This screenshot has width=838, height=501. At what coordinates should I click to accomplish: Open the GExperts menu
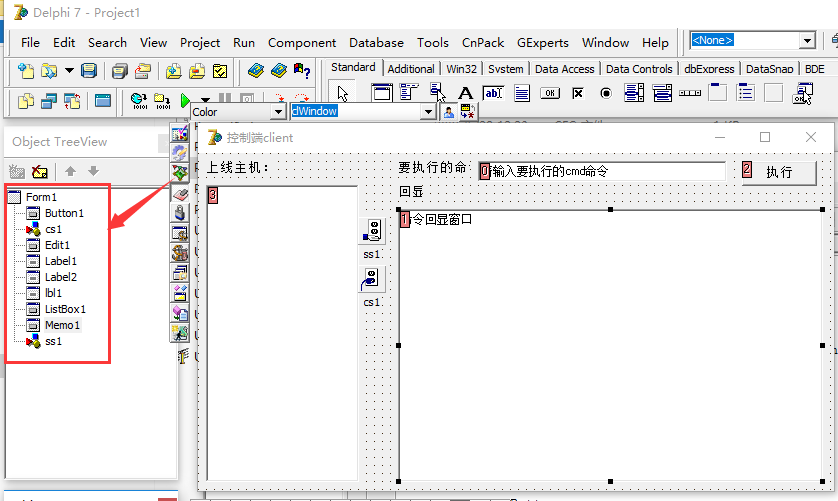click(x=543, y=43)
